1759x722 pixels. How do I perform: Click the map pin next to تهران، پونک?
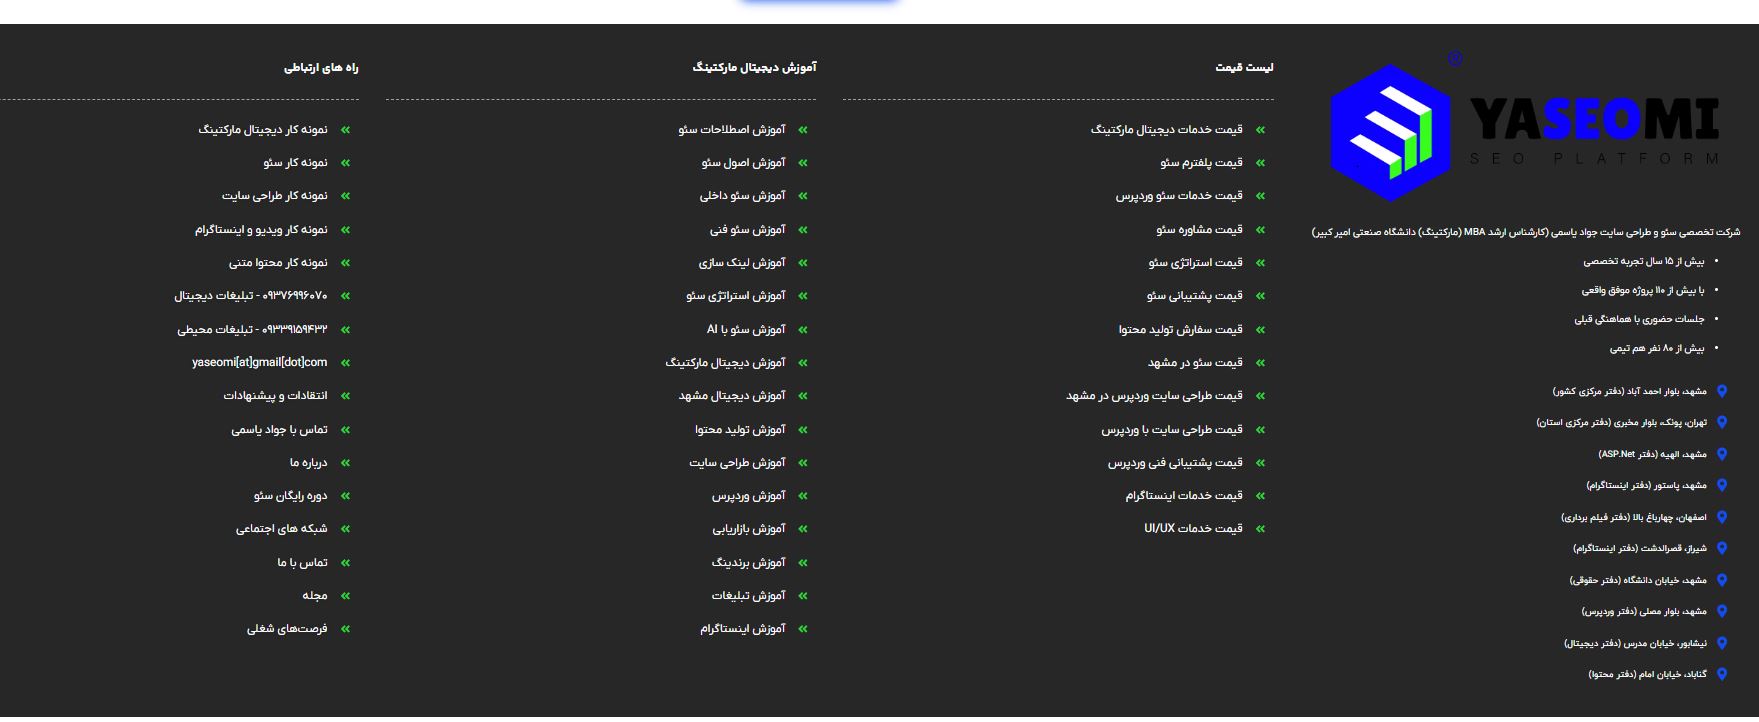coord(1722,423)
